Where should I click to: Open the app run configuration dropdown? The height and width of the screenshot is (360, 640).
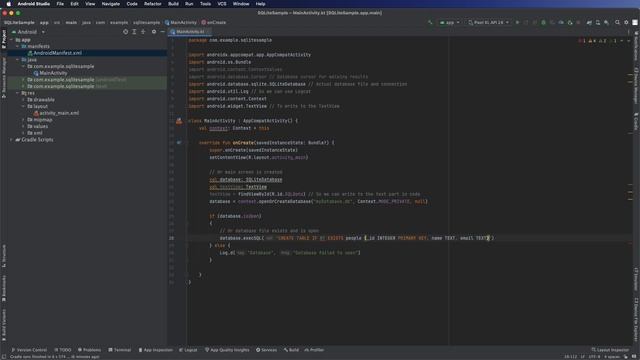pos(449,22)
